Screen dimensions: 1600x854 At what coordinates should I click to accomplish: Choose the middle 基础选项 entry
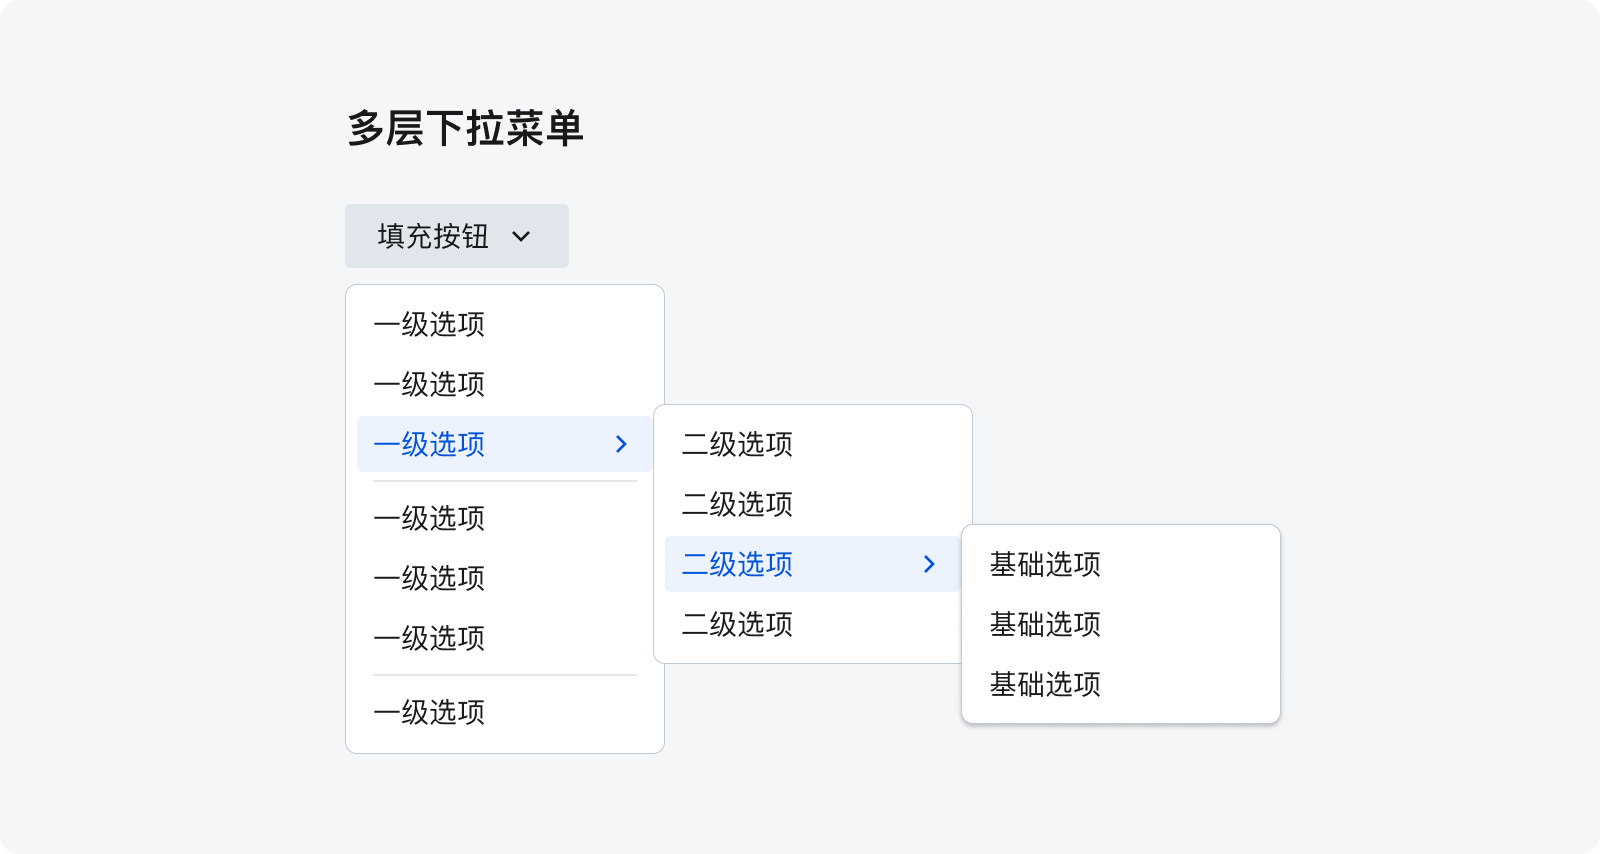click(x=1121, y=624)
